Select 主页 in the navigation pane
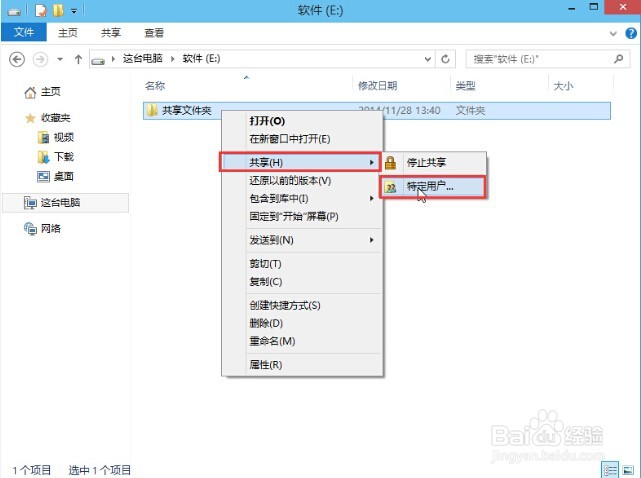The image size is (641, 478). point(51,92)
